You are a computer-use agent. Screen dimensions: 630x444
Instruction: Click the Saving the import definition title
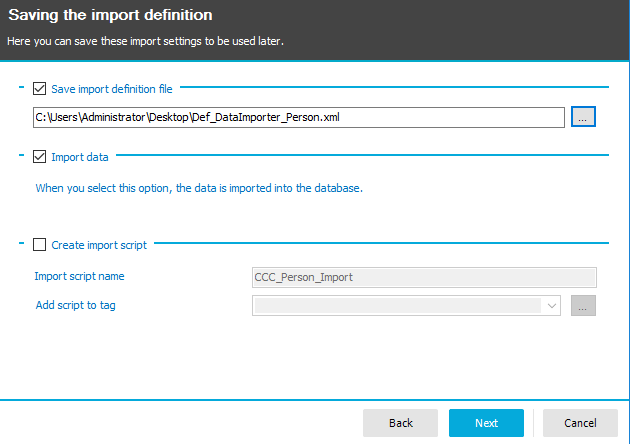[110, 16]
